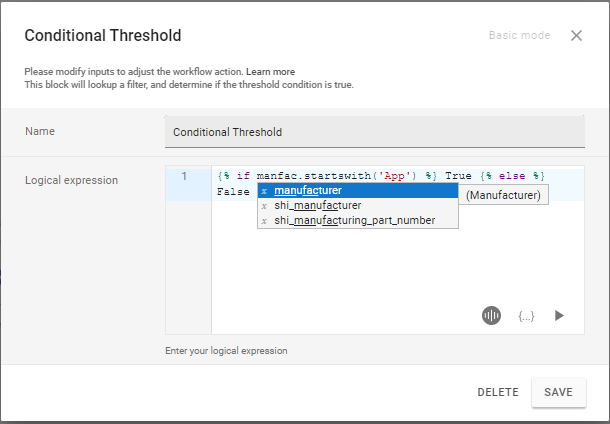This screenshot has height=424, width=610.
Task: Choose shi_manufacturer suggestion
Action: [x=317, y=206]
